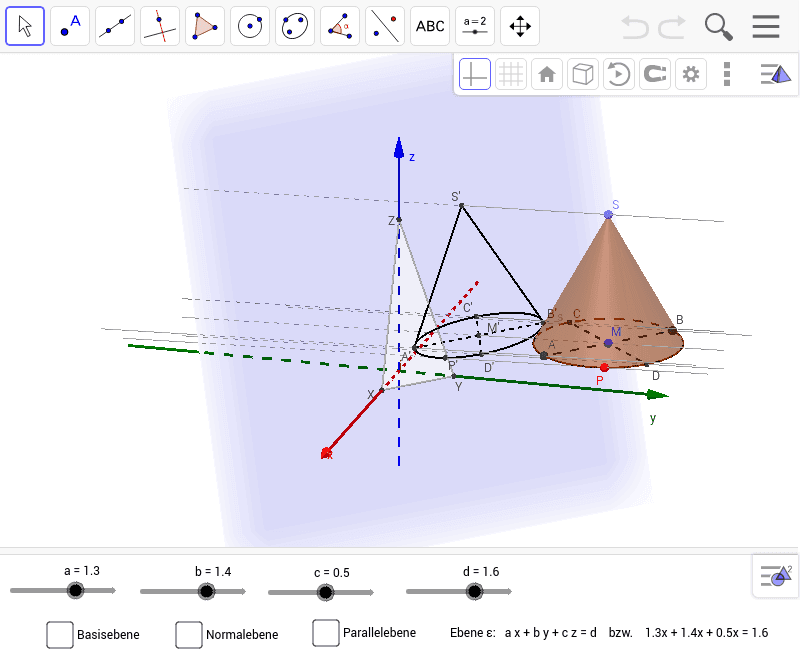Screen dimensions: 800x660
Task: Toggle the grid display
Action: [x=511, y=74]
